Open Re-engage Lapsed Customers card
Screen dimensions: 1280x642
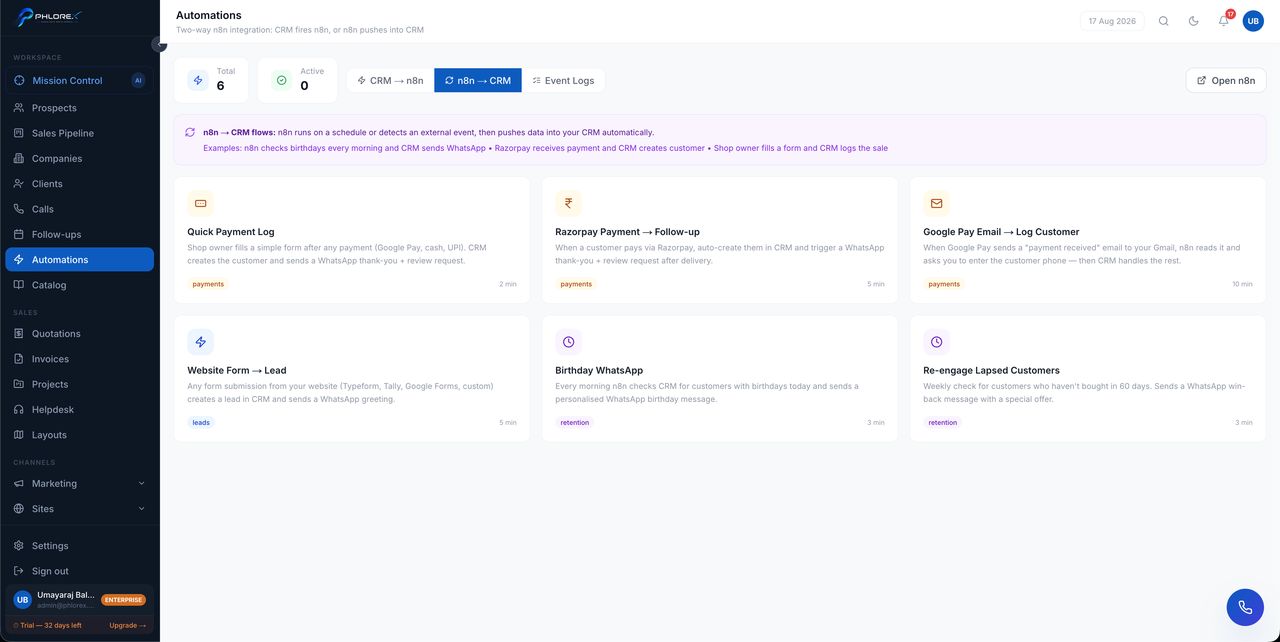point(1088,379)
